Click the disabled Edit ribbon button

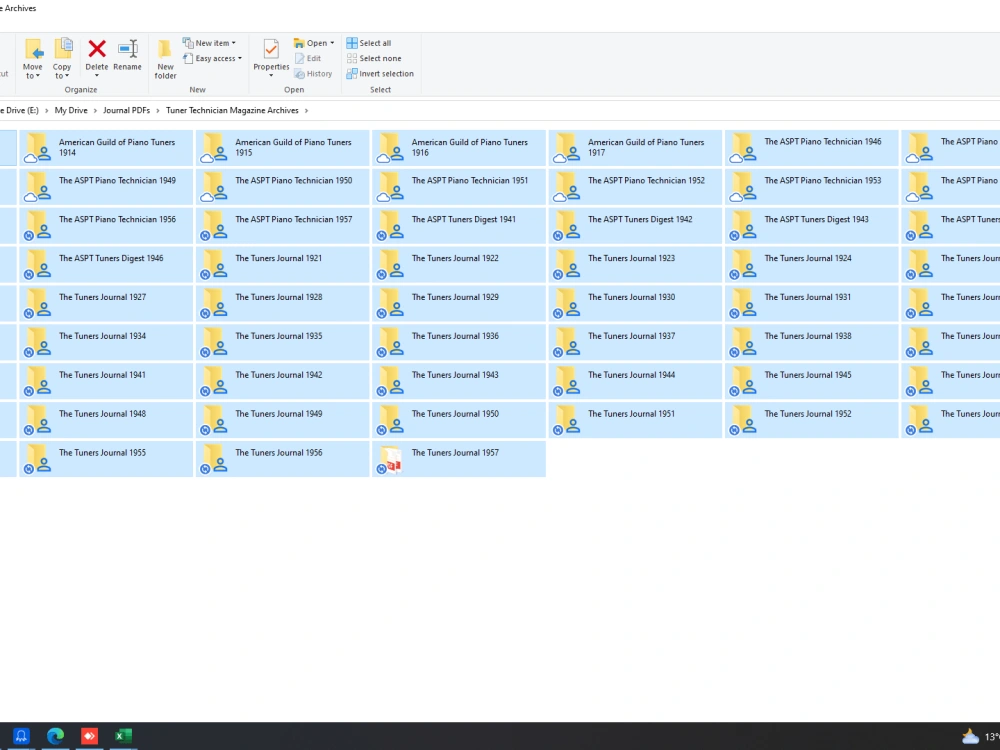(x=307, y=58)
